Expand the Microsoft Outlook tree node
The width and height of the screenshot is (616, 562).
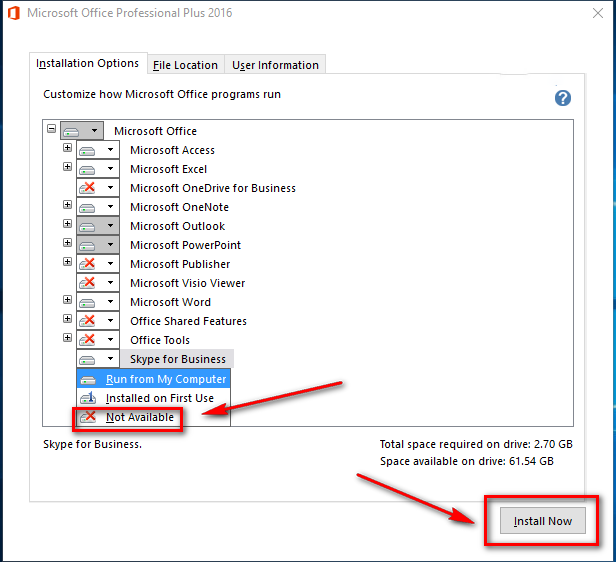tap(68, 225)
